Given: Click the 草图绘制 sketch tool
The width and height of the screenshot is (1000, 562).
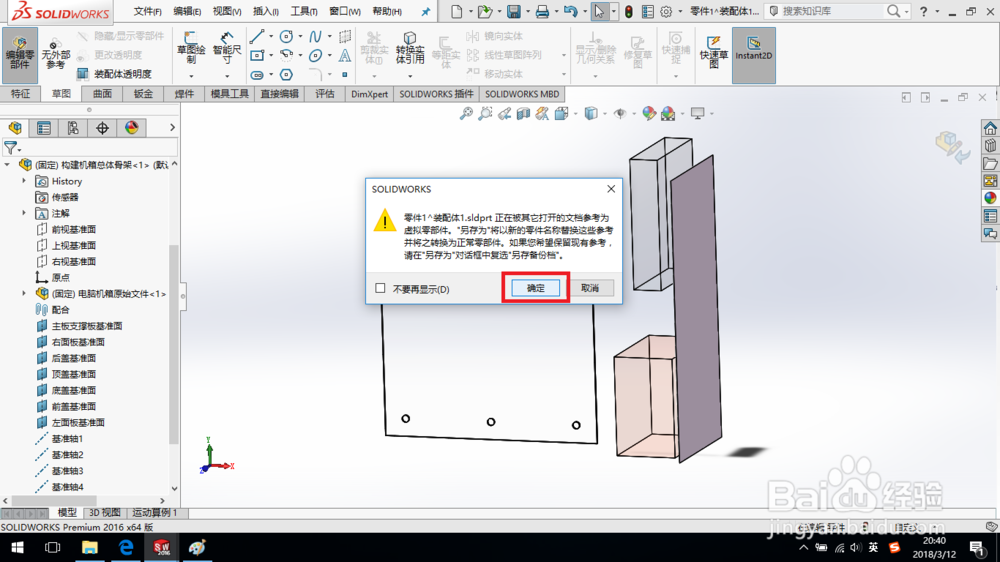Looking at the screenshot, I should [191, 48].
